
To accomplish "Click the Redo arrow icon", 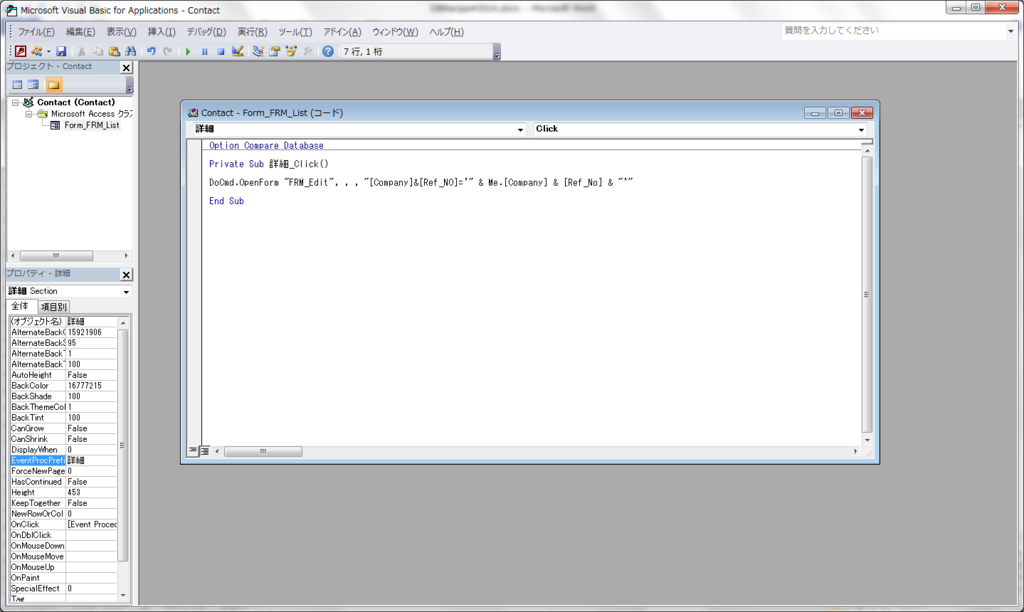I will tap(168, 51).
